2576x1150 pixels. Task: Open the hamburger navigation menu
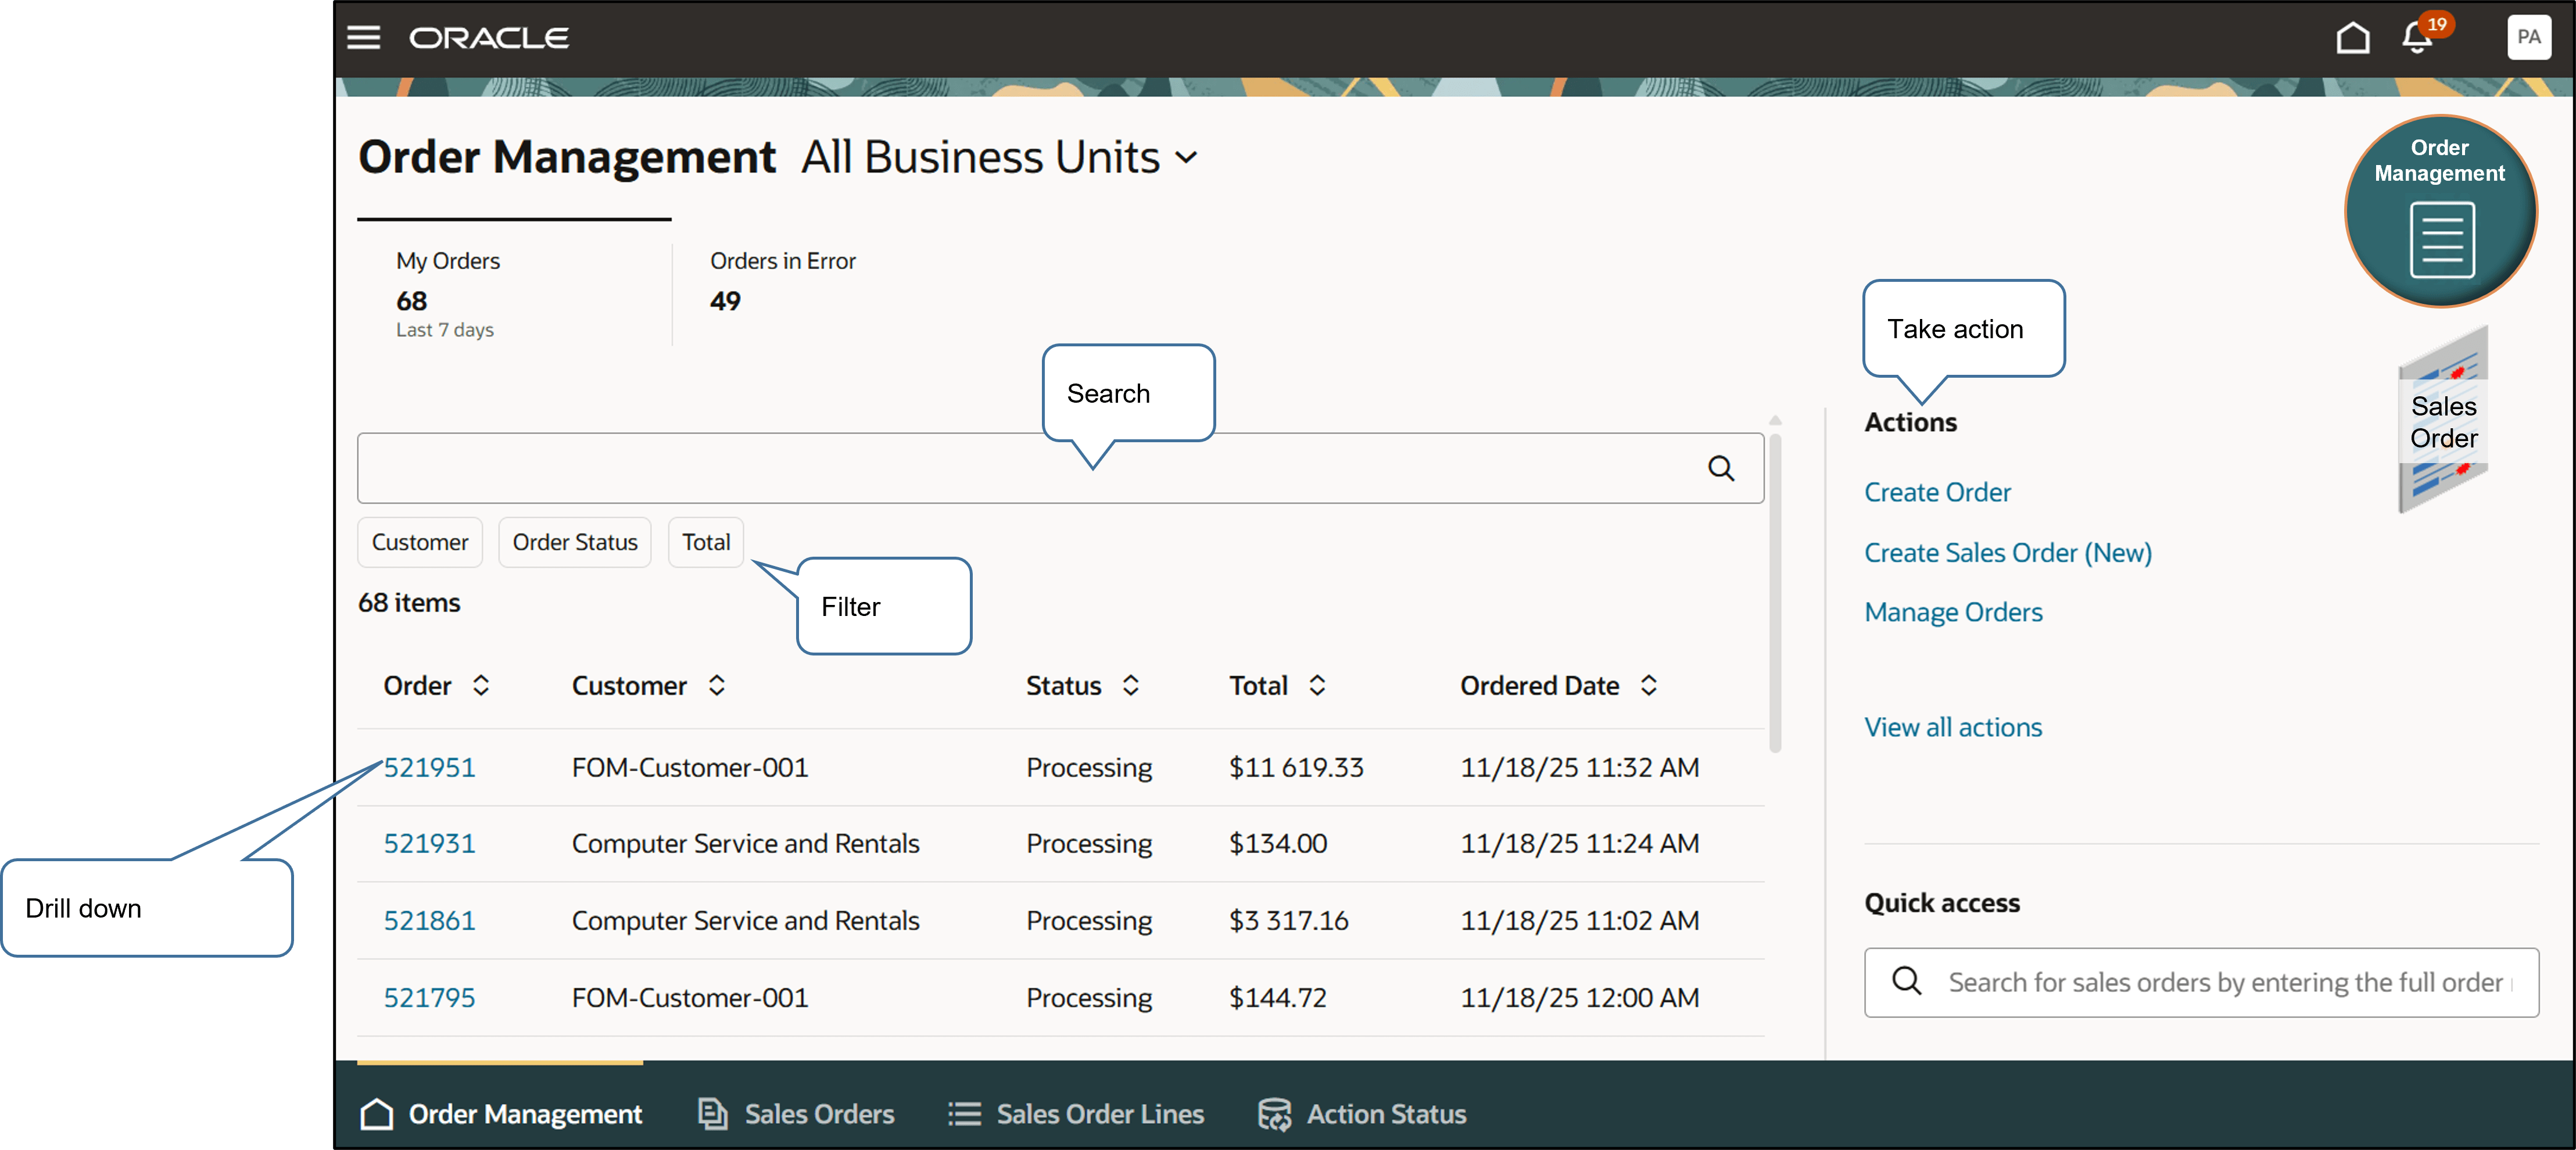[x=363, y=38]
